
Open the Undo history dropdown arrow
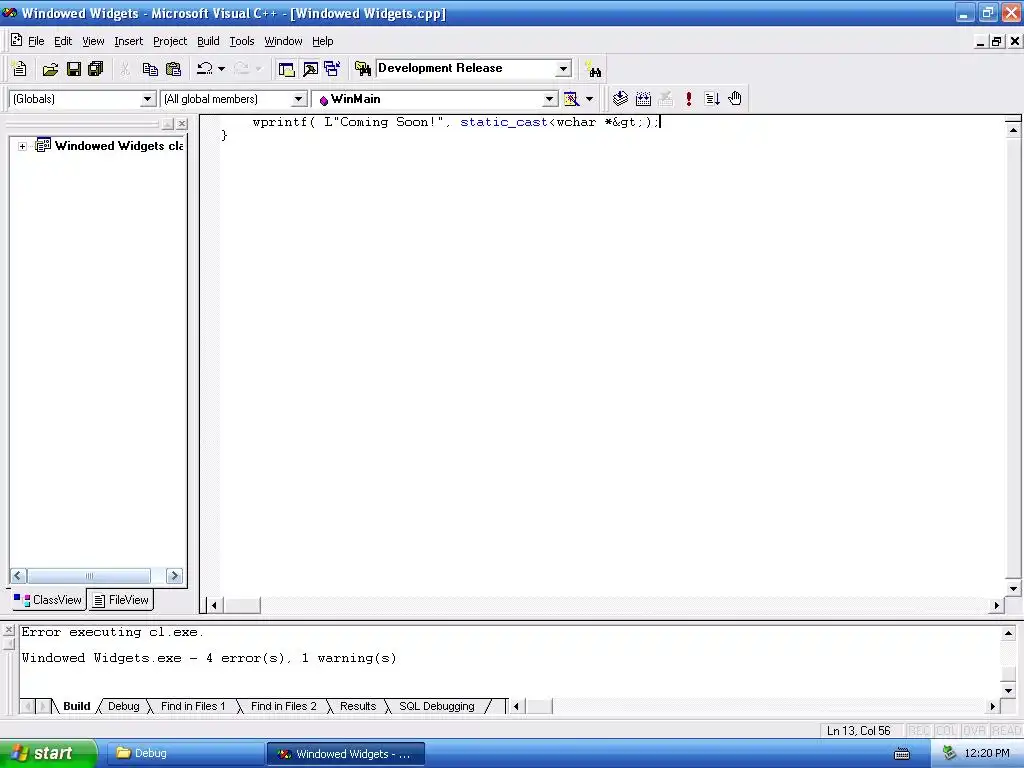point(221,69)
